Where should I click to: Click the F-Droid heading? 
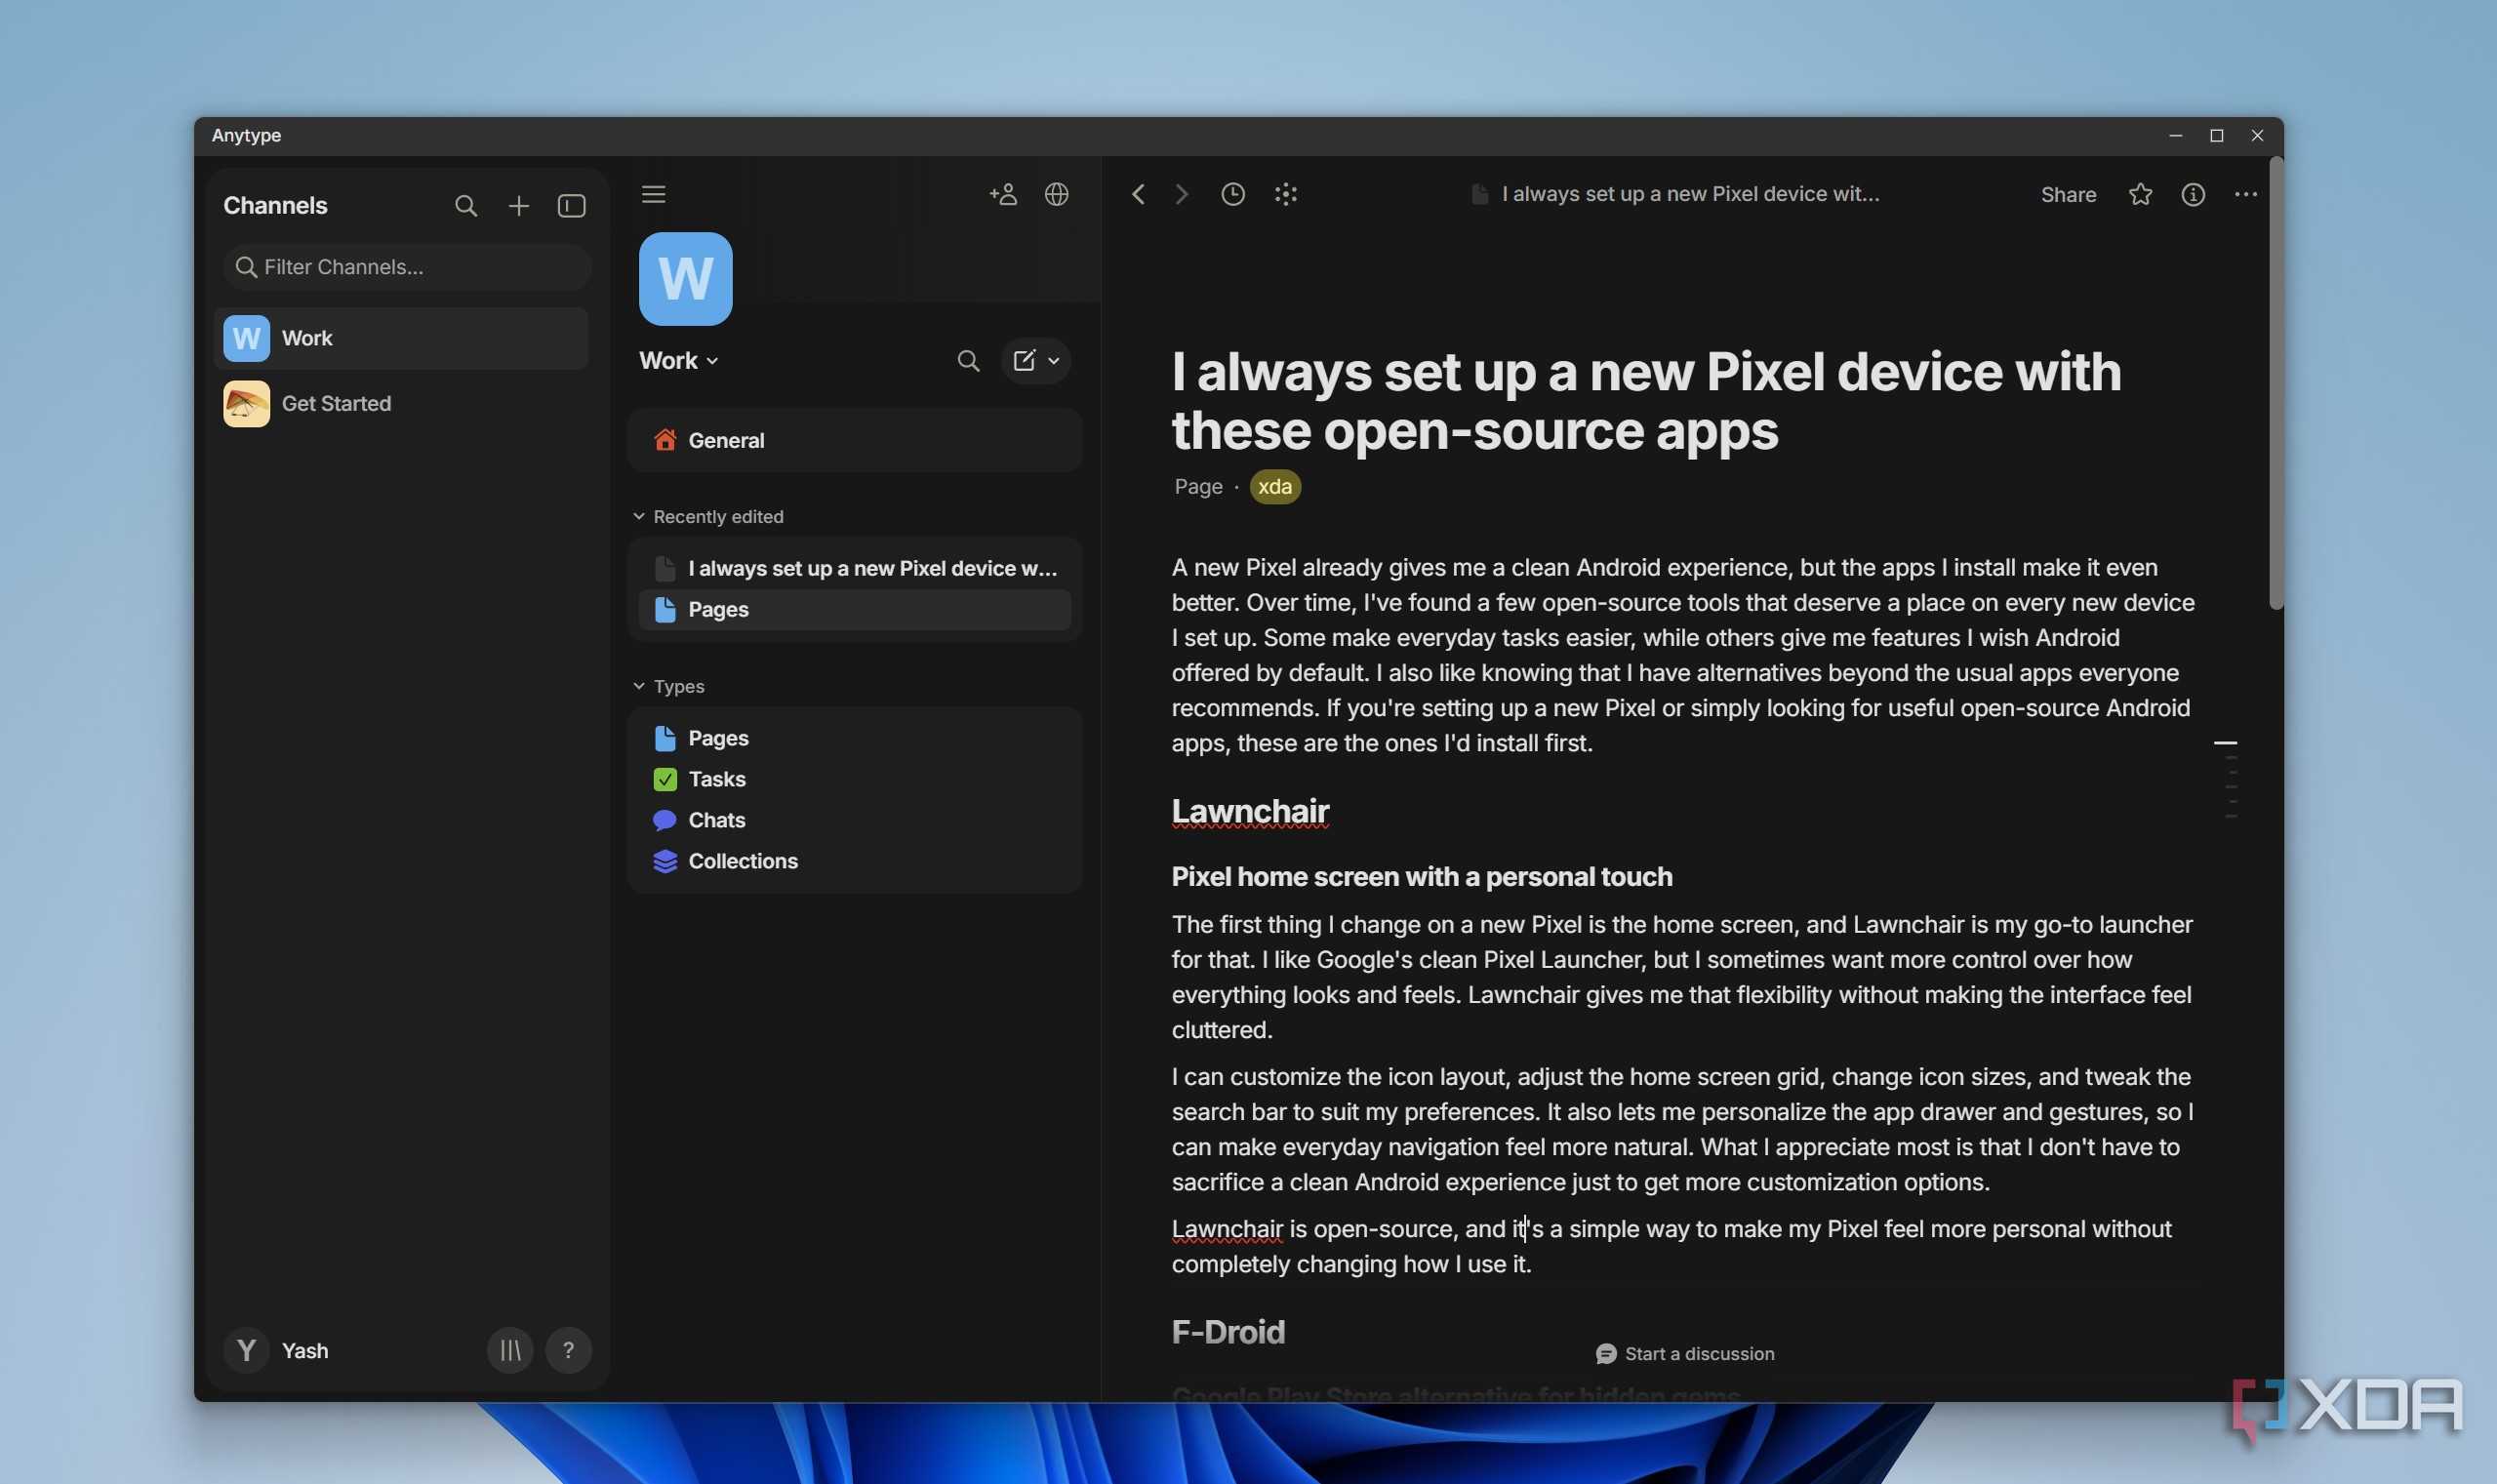tap(1228, 1332)
